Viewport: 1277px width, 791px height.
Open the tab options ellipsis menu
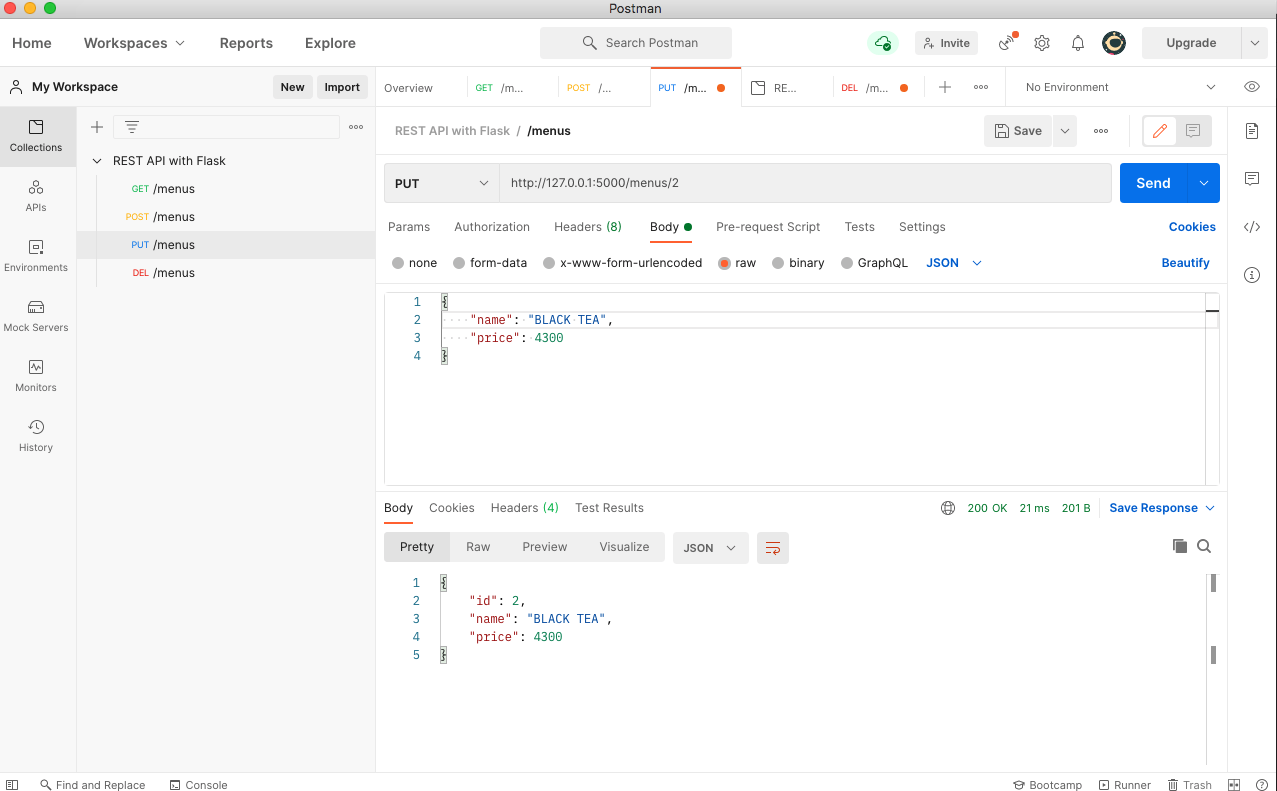point(981,87)
